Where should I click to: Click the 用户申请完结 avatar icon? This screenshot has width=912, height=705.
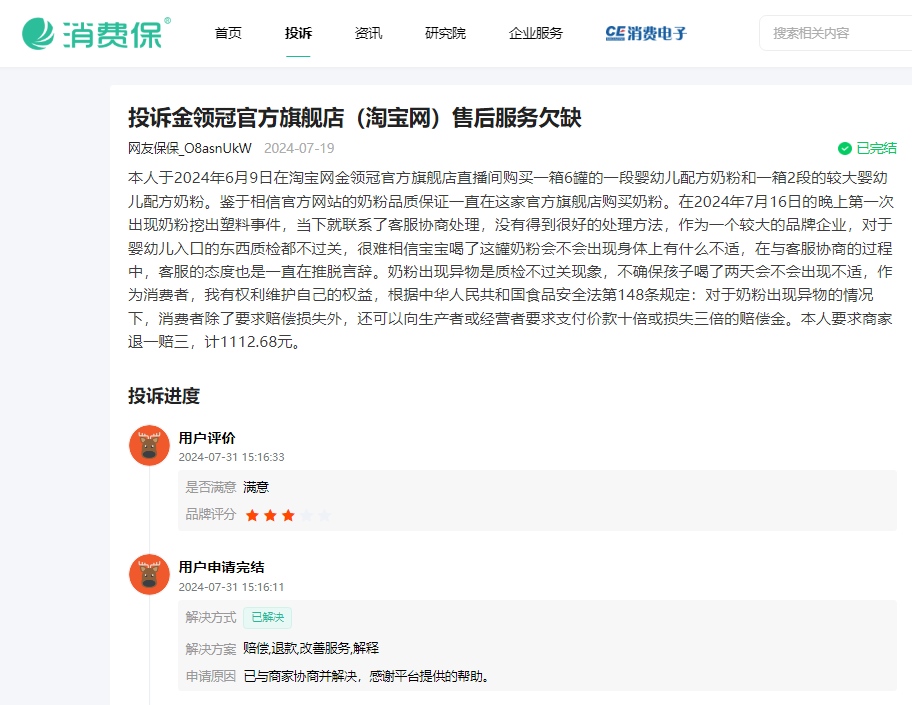149,575
